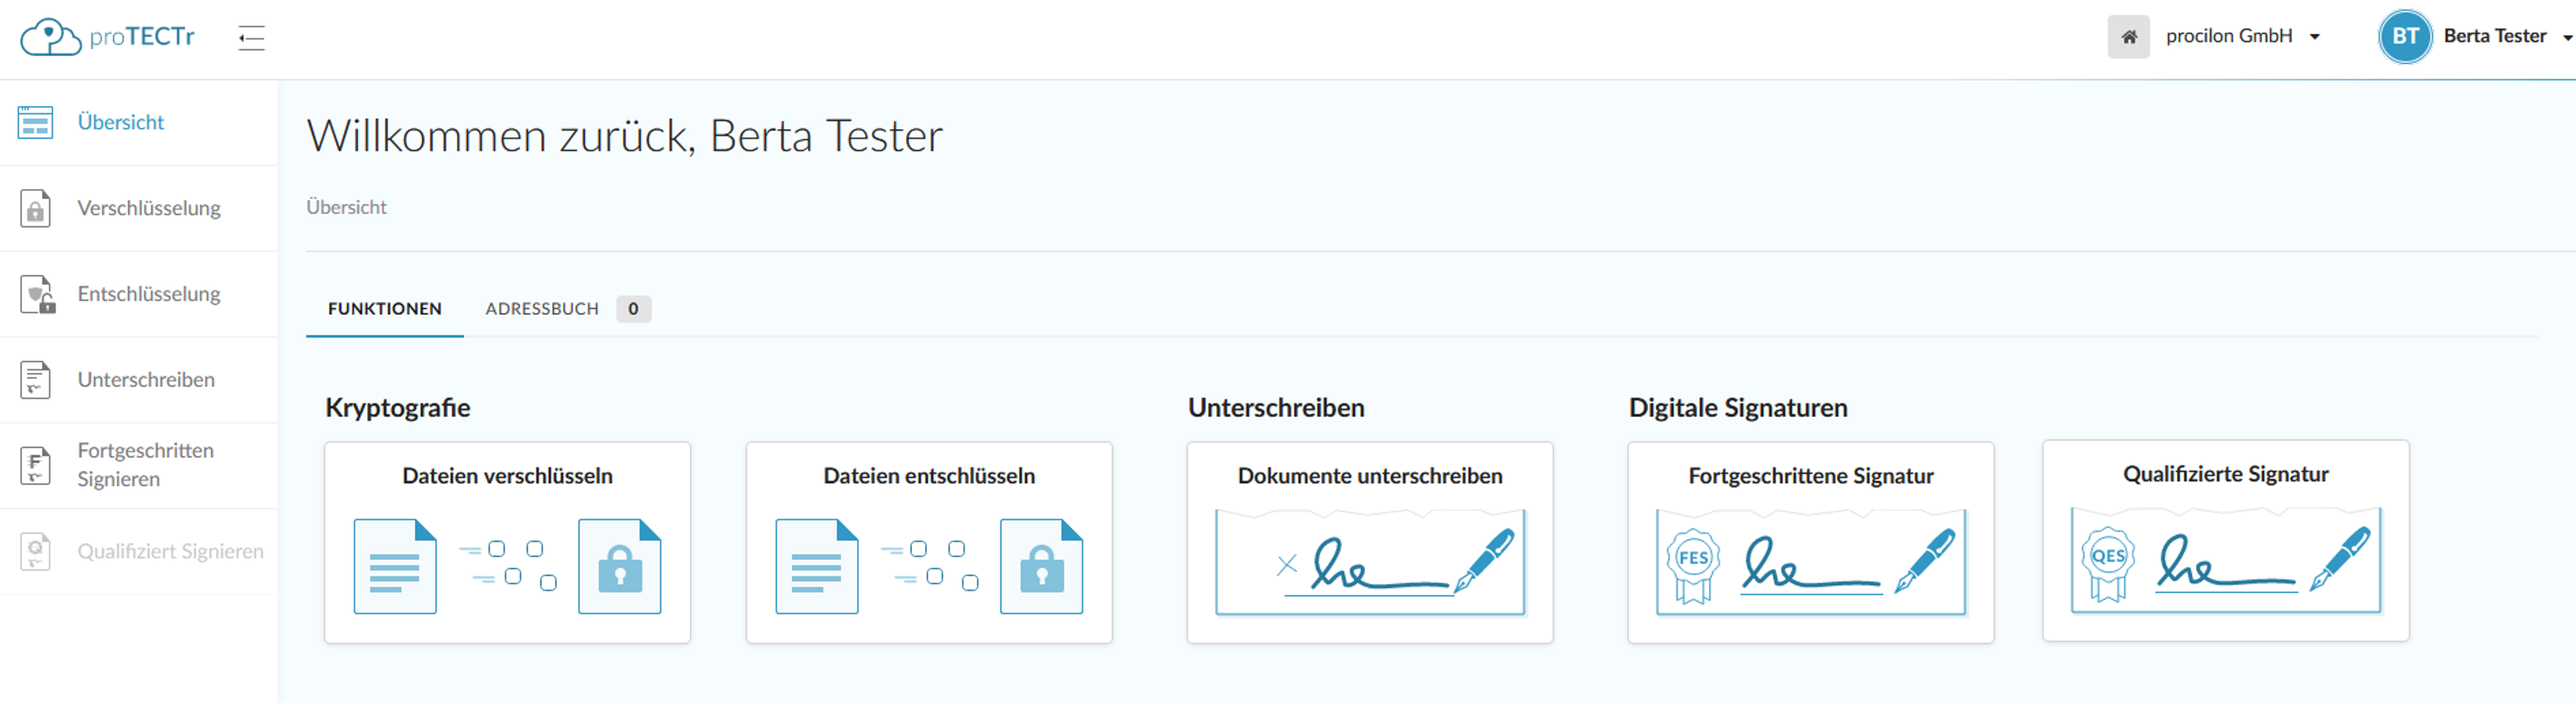Click the BT user avatar

(2404, 37)
